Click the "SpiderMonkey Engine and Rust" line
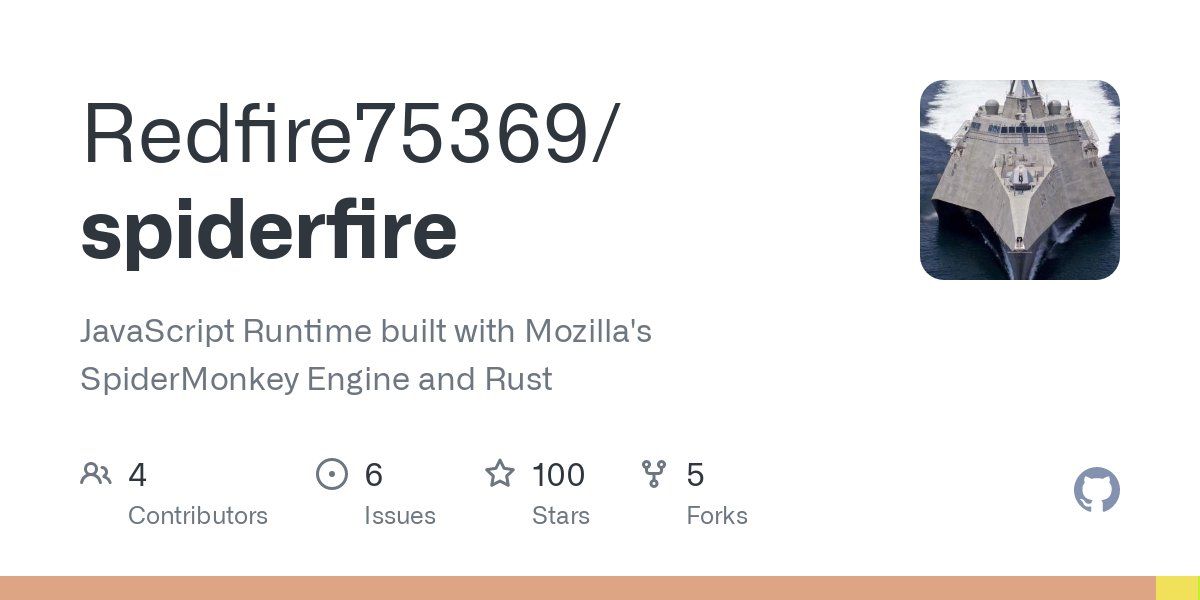Screen dimensions: 1200x600 pos(316,380)
